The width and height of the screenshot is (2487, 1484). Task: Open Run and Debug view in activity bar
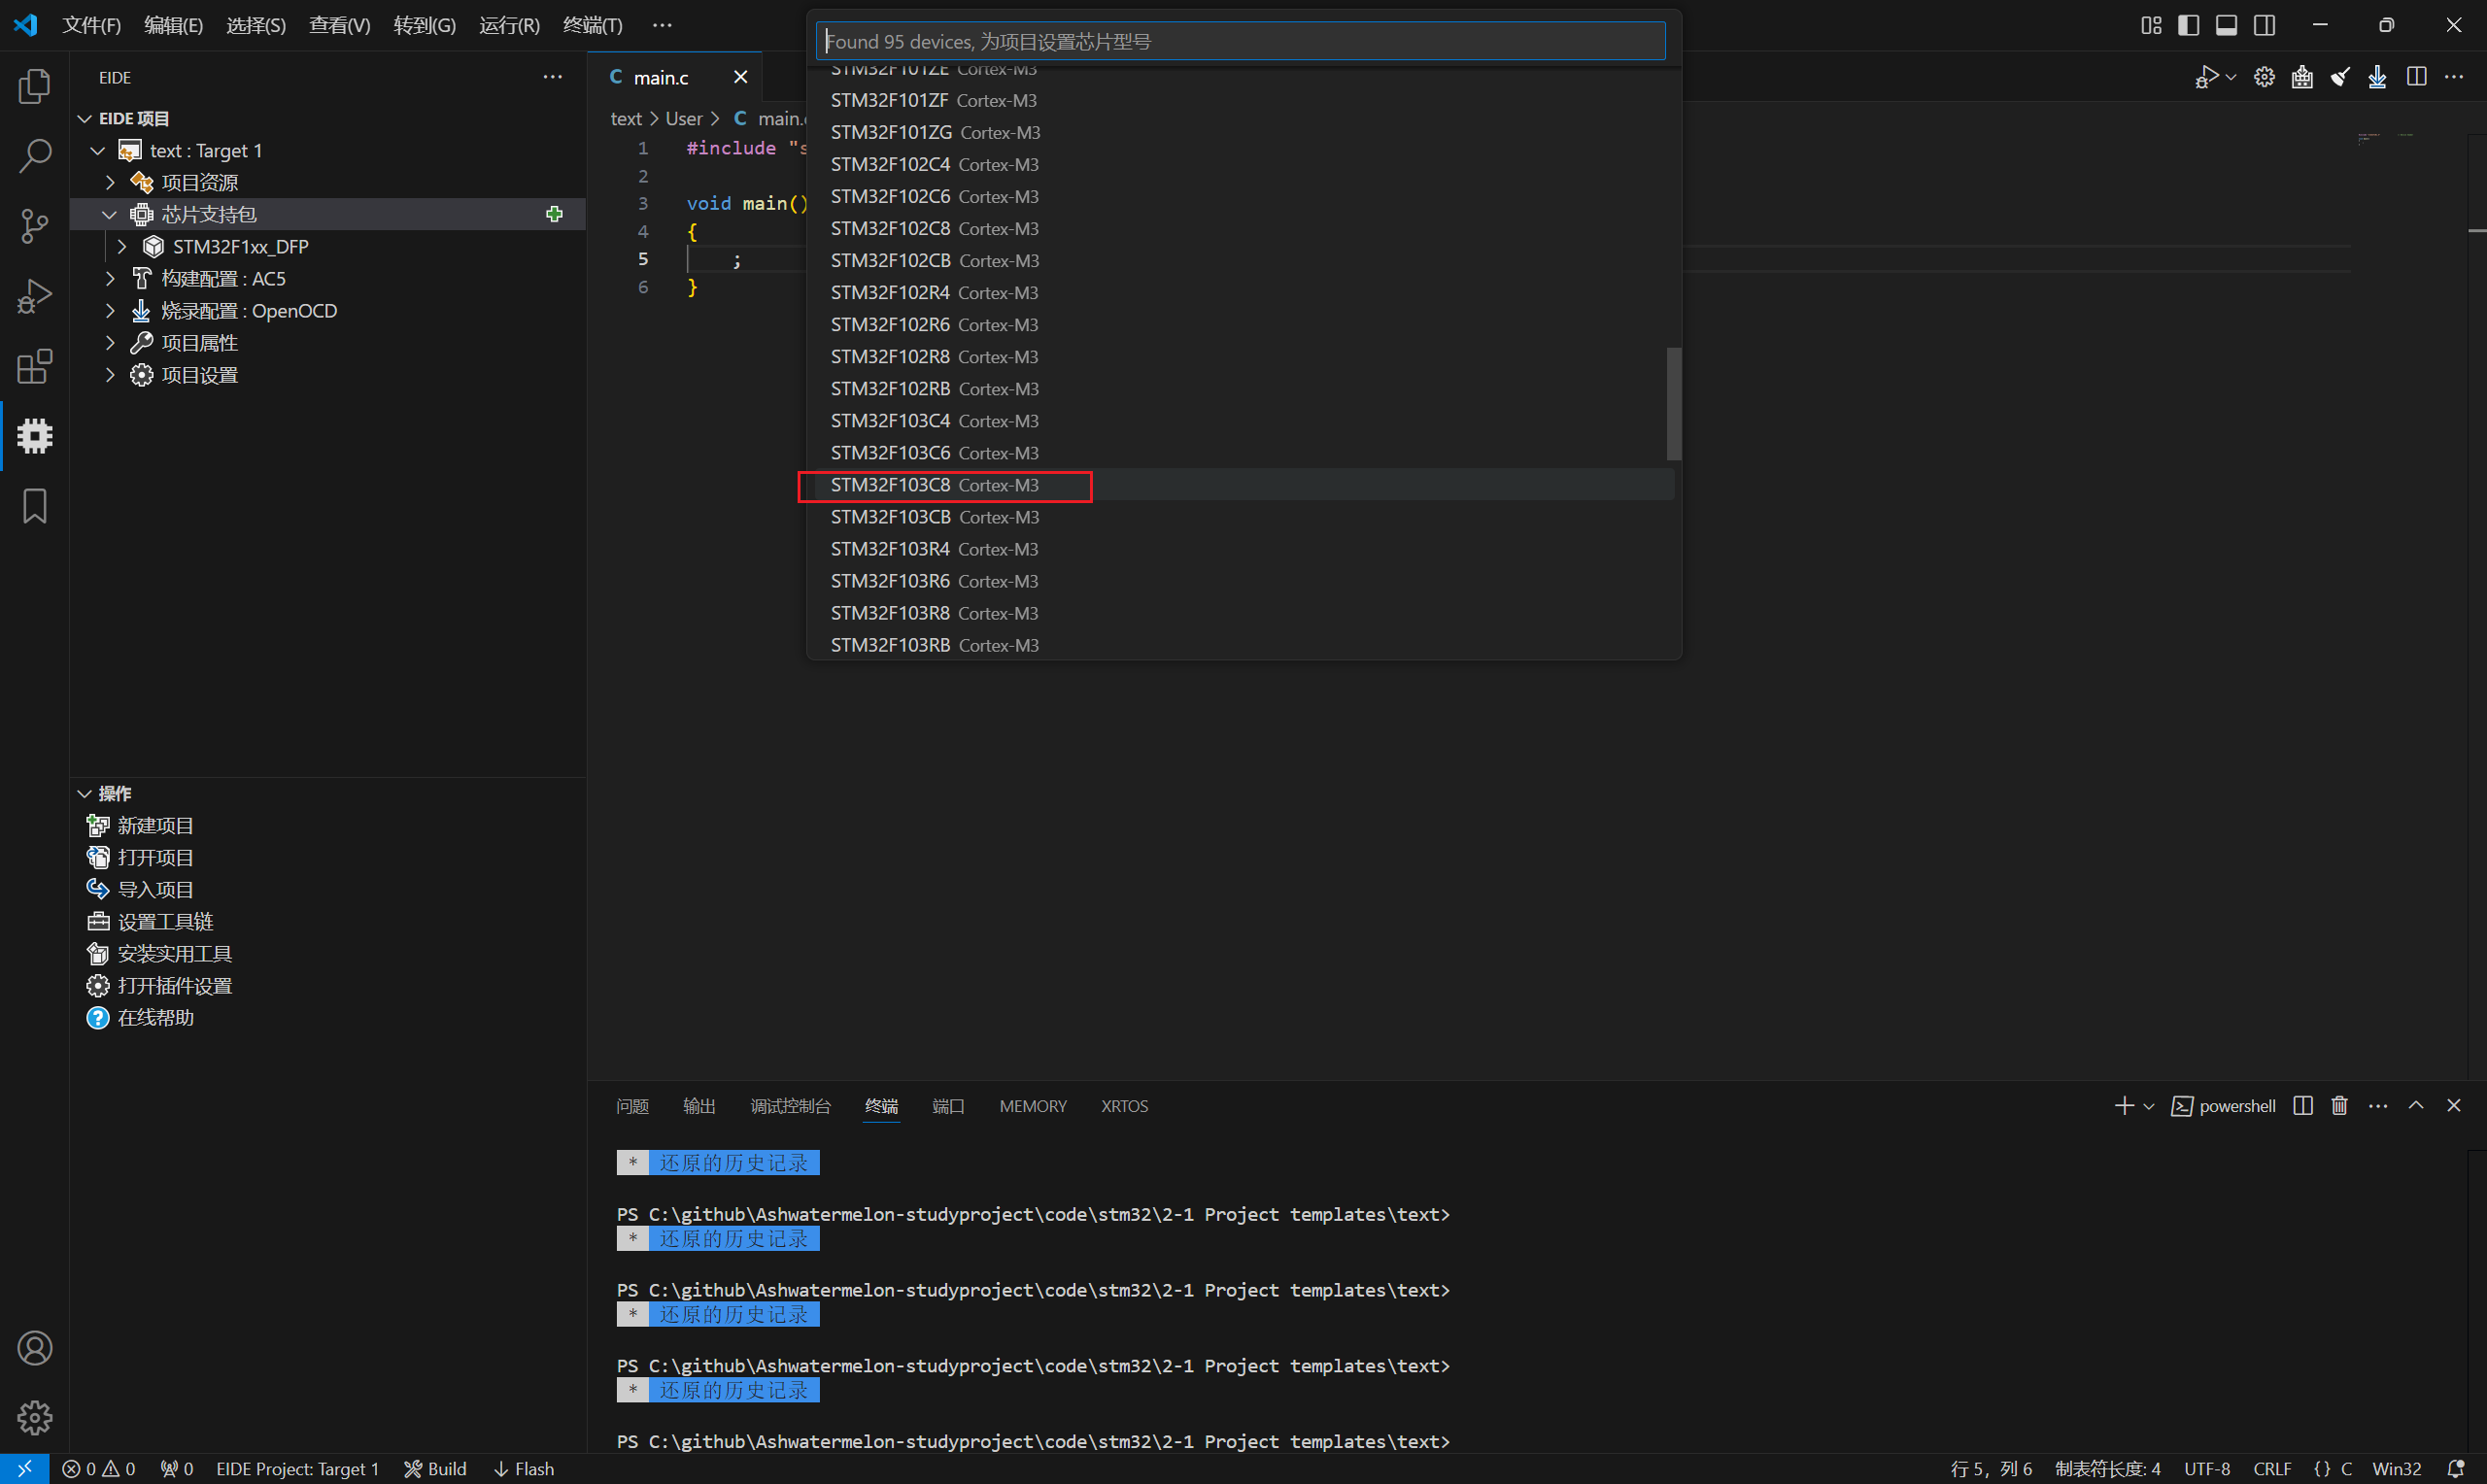(x=35, y=296)
